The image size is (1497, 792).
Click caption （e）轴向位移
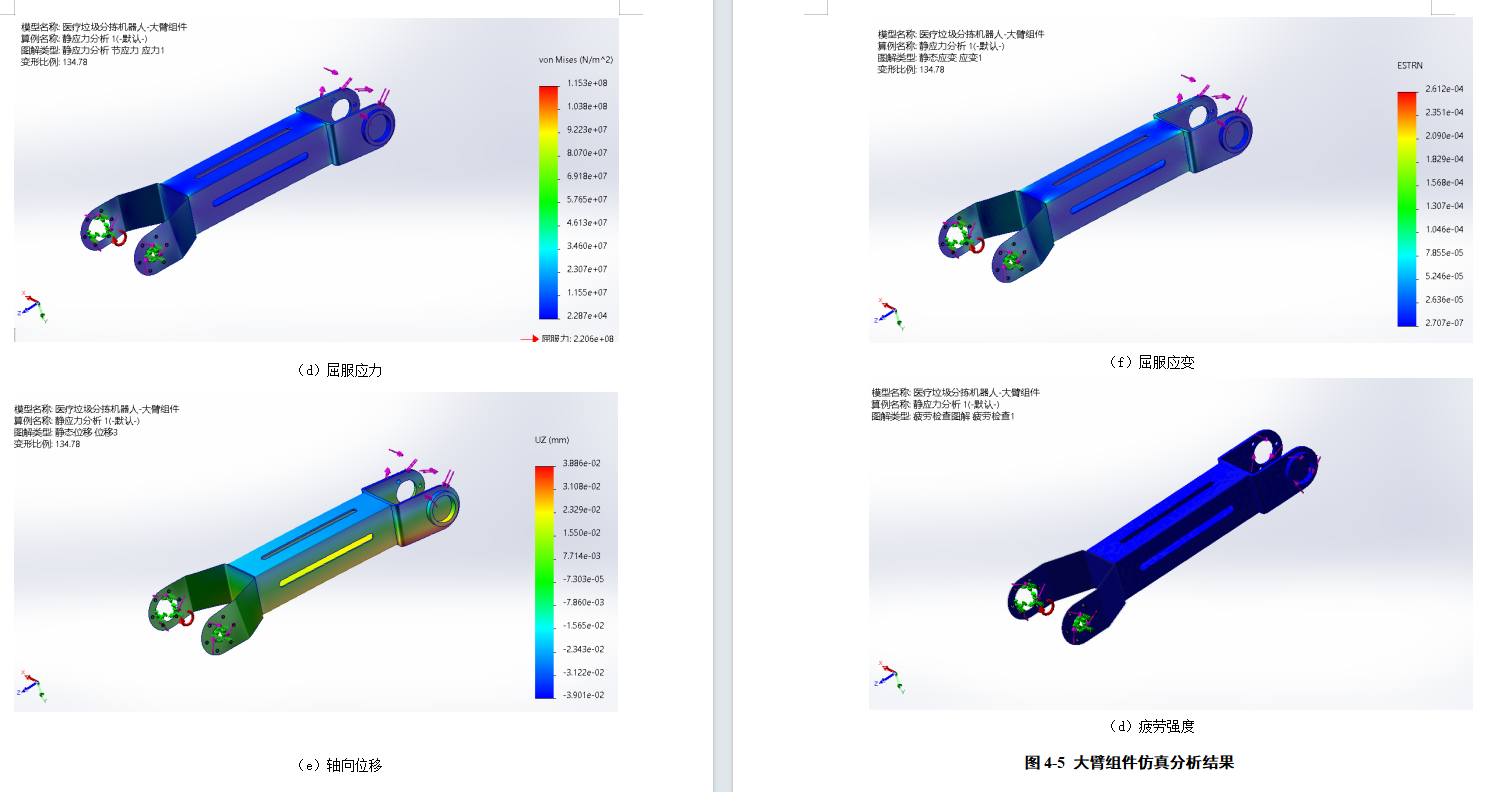(x=339, y=765)
